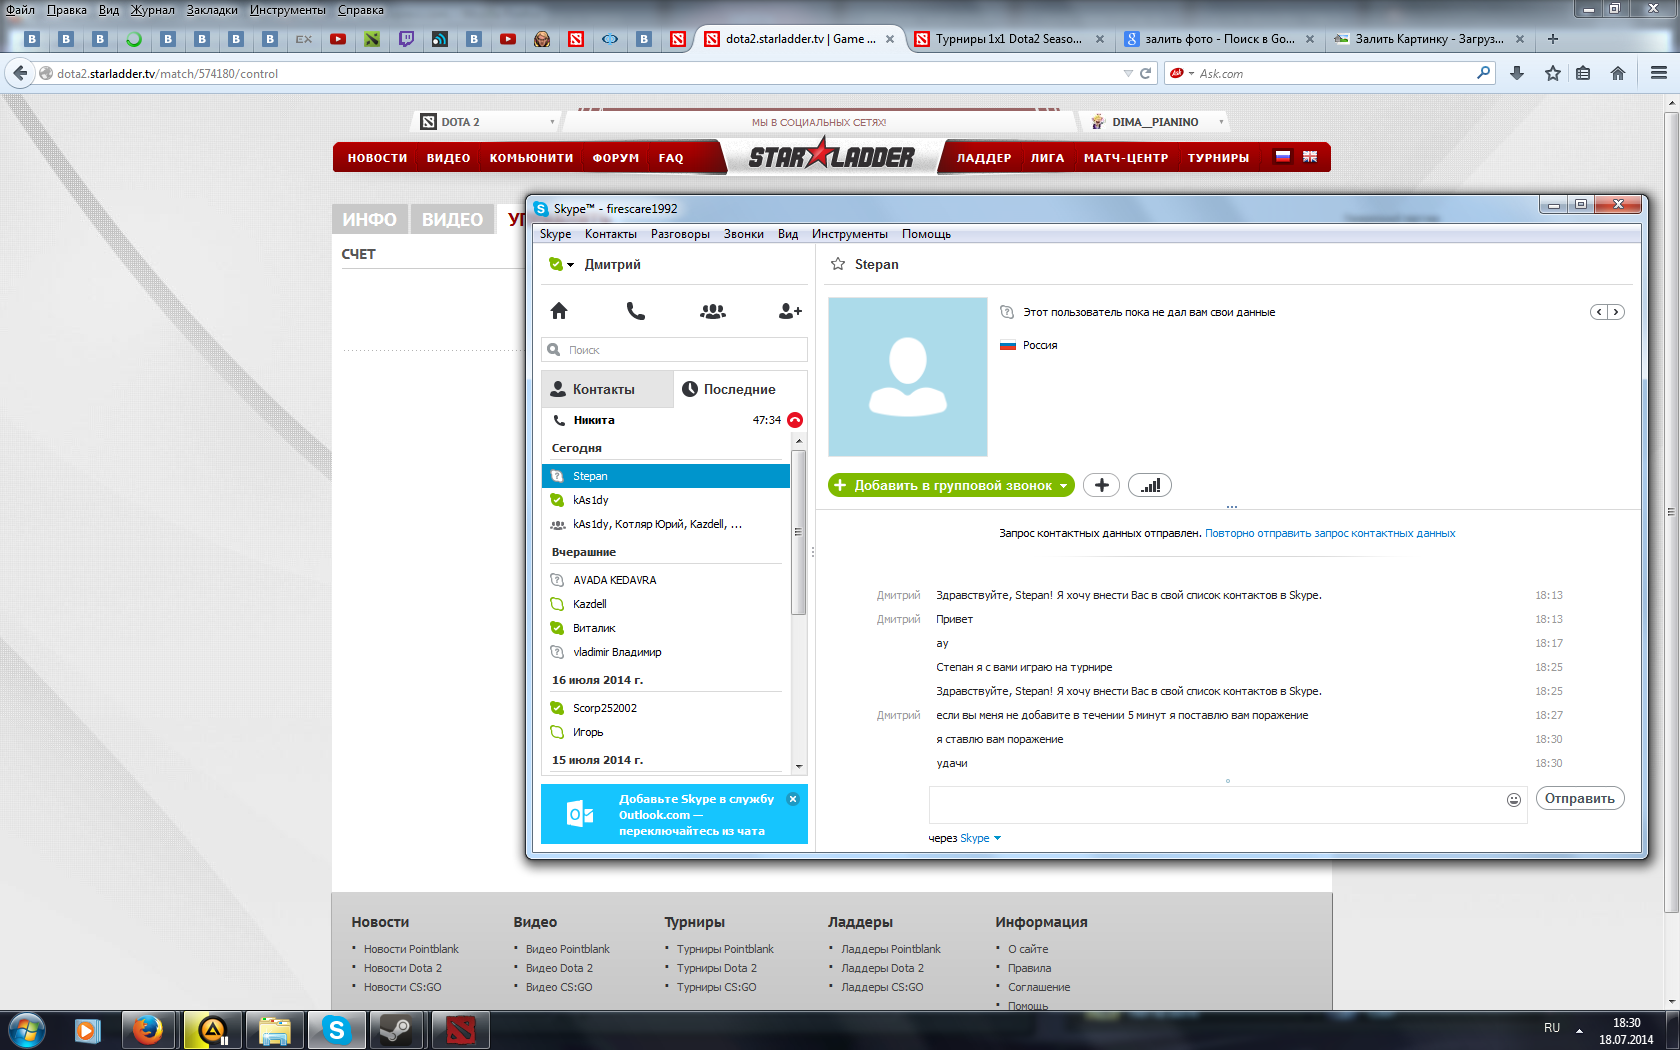Reload the Starladder page

click(x=1146, y=73)
